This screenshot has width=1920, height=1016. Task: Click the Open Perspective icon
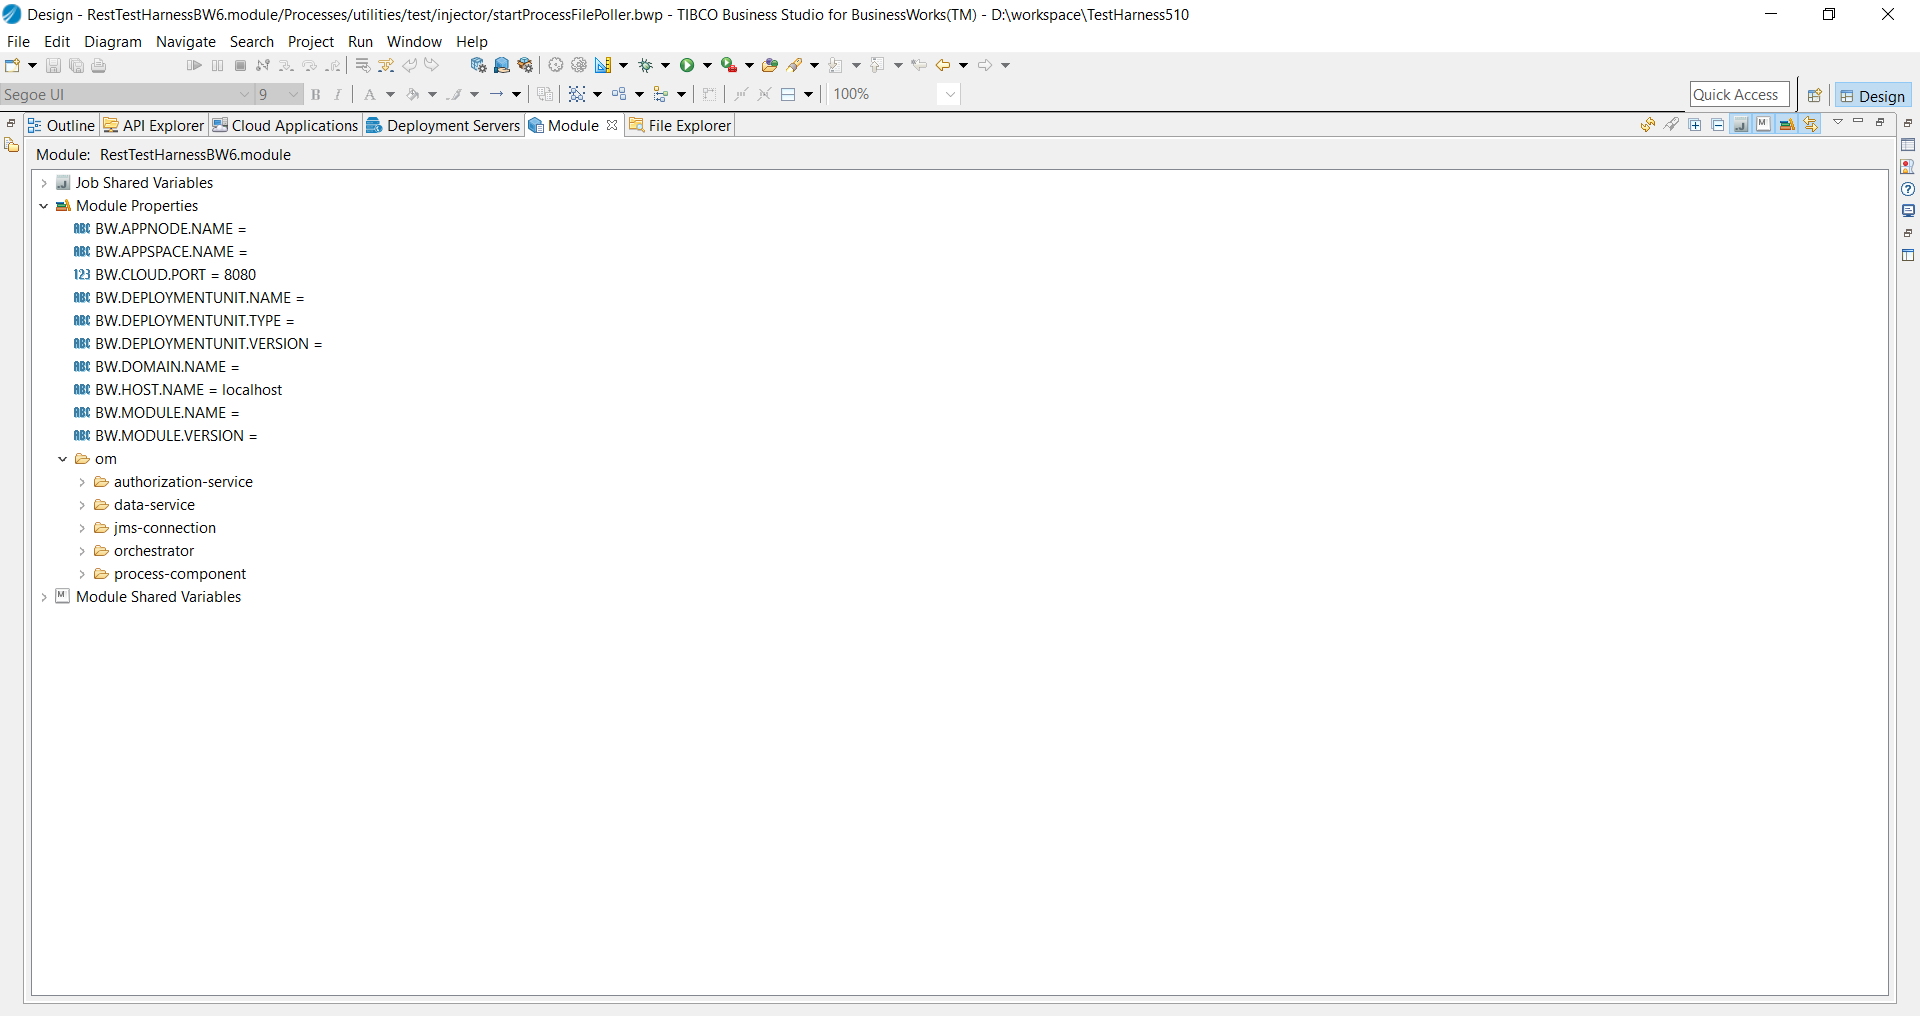pos(1814,96)
